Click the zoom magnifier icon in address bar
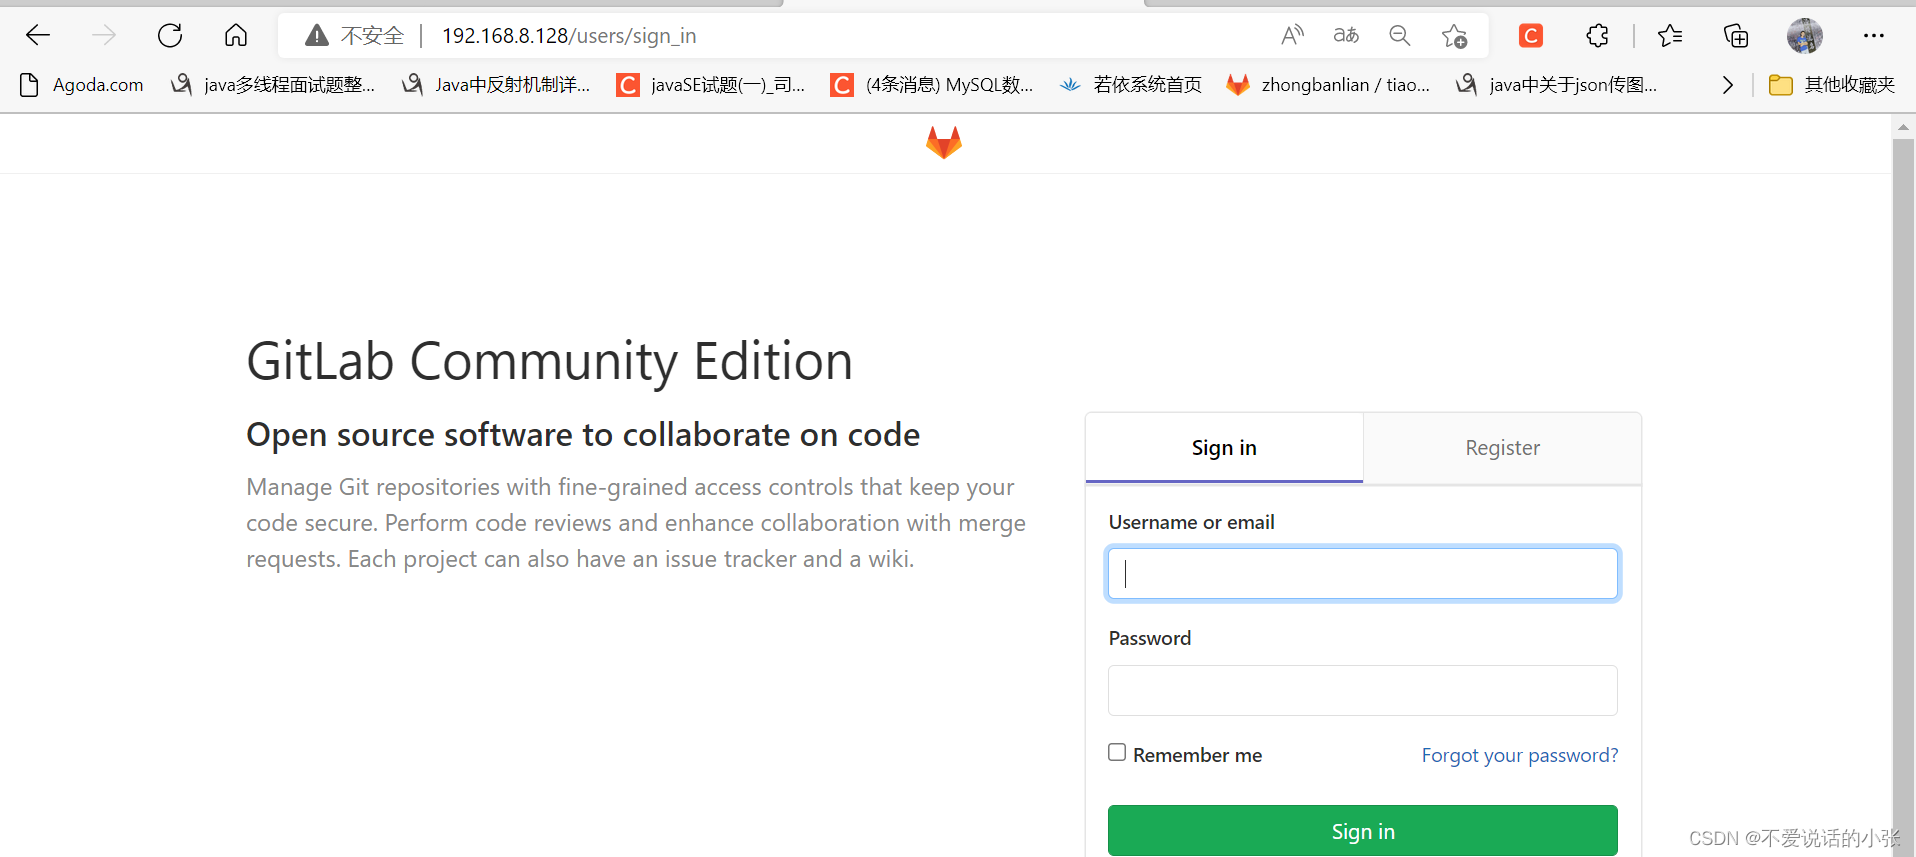Viewport: 1916px width, 857px height. (x=1400, y=36)
